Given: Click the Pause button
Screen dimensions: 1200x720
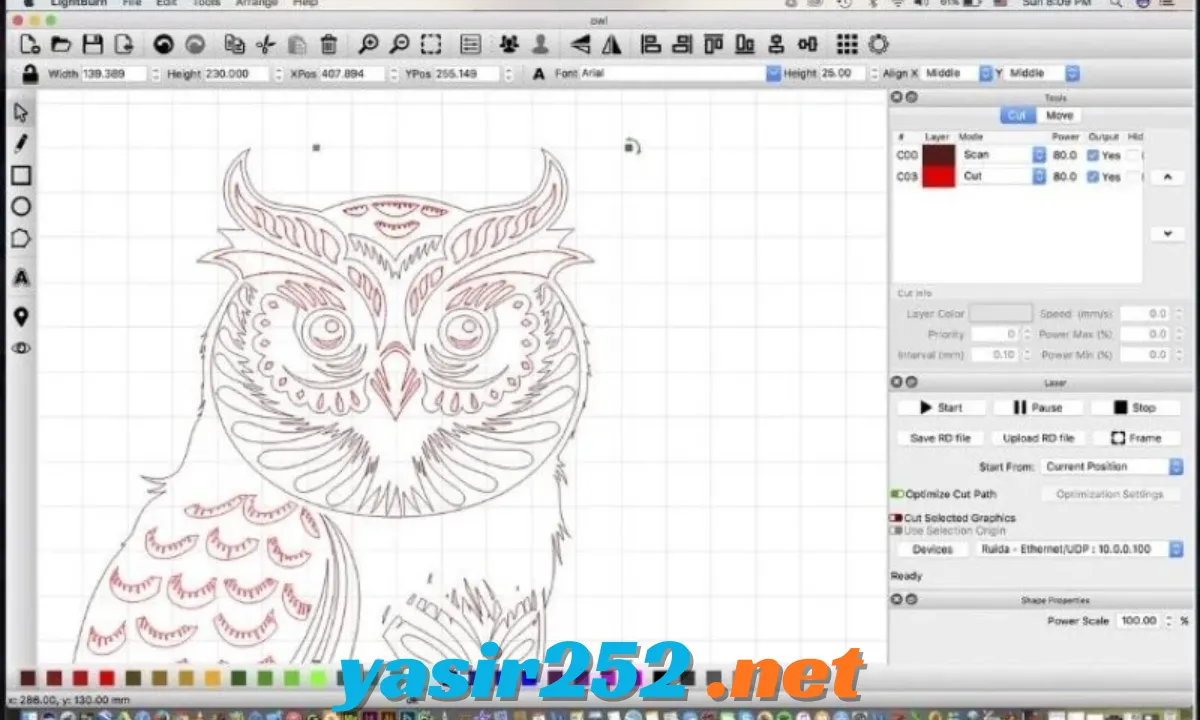Looking at the screenshot, I should coord(1037,407).
